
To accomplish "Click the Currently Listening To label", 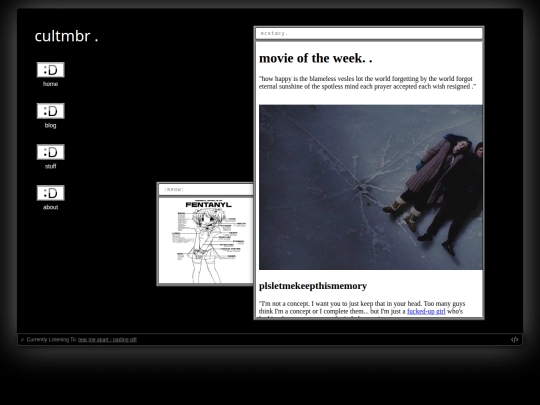I will [x=52, y=340].
